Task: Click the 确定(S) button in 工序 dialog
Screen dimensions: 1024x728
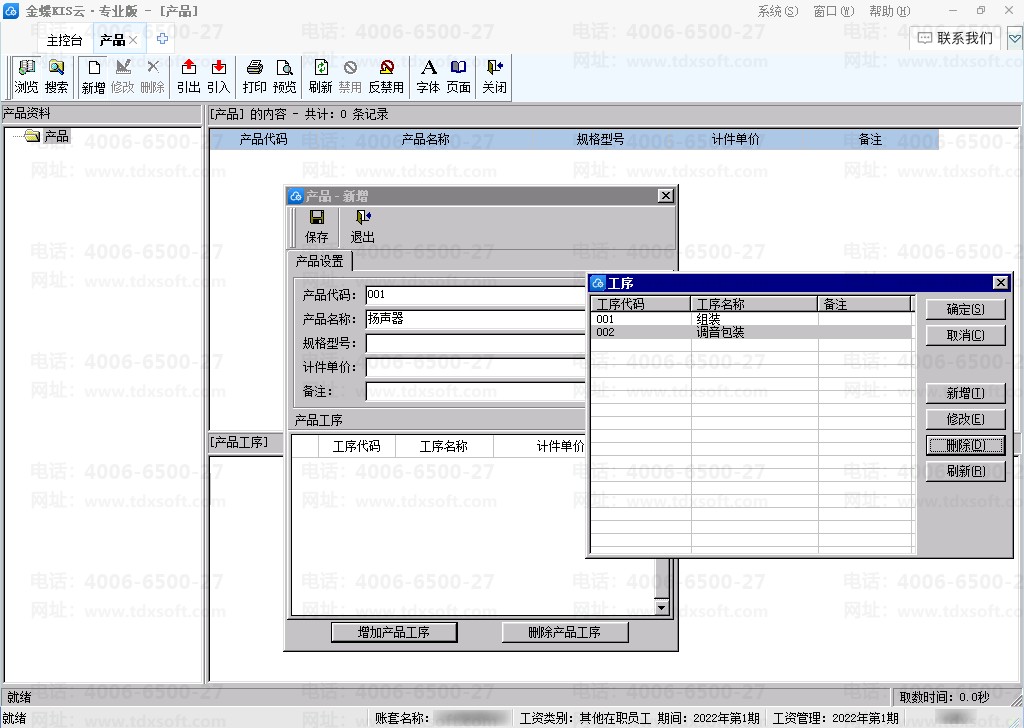Action: tap(965, 309)
